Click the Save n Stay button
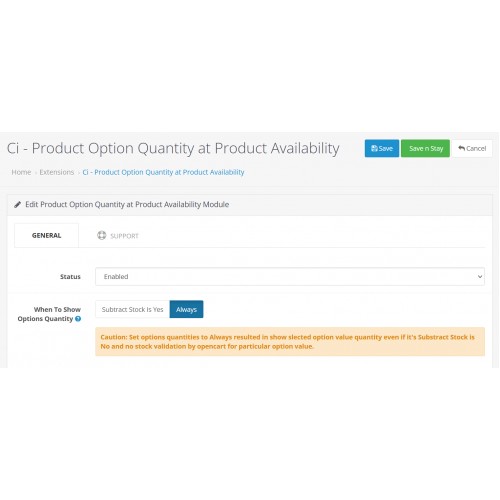The height and width of the screenshot is (500, 500). 425,148
